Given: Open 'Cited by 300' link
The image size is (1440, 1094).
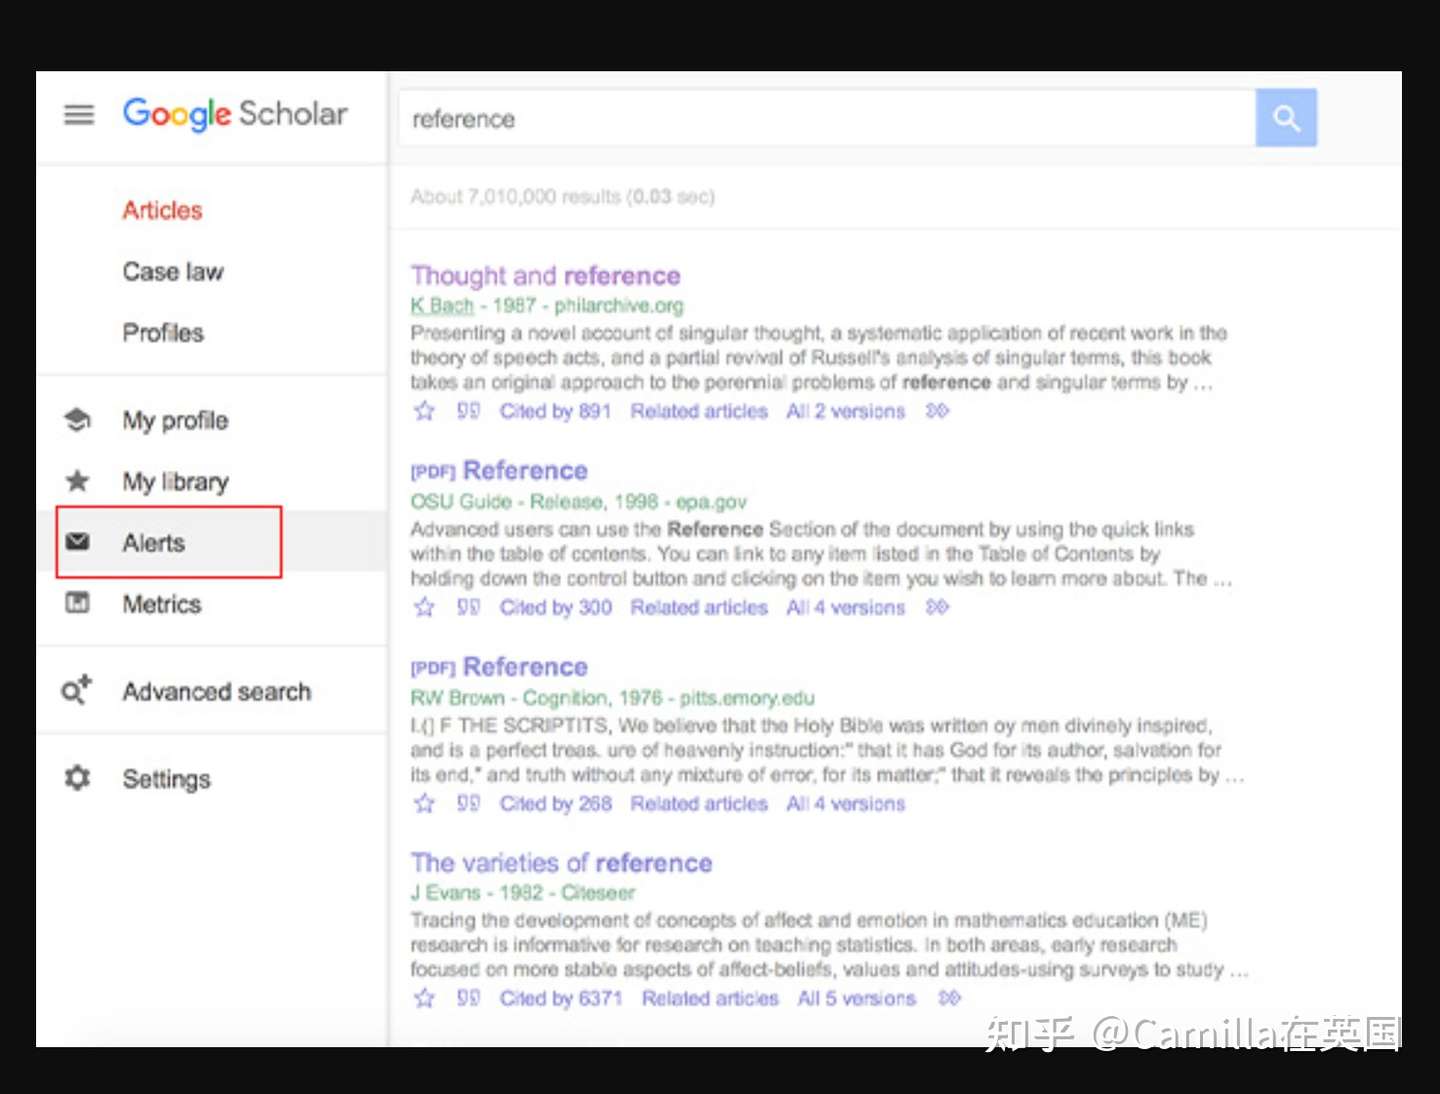Looking at the screenshot, I should 556,607.
